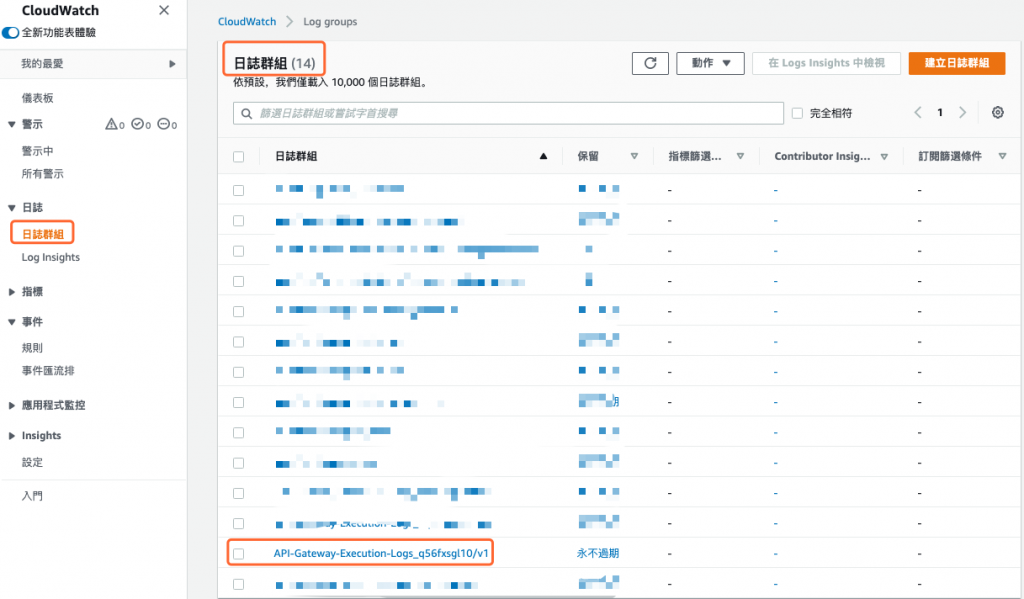Open 規則 under 事件
The image size is (1024, 599).
click(x=32, y=348)
